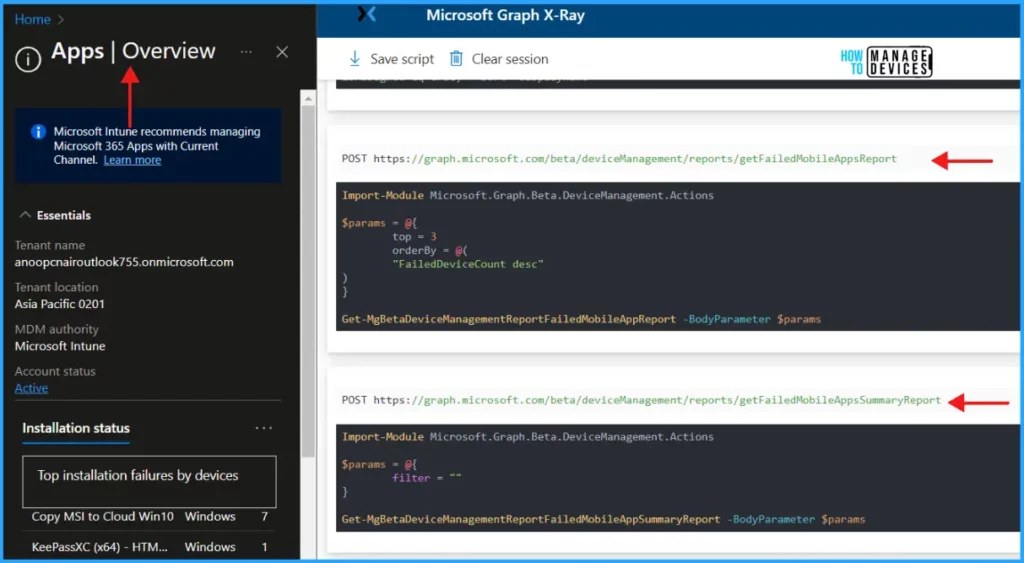Click the left panel vertical scrollbar thumb

(308, 281)
